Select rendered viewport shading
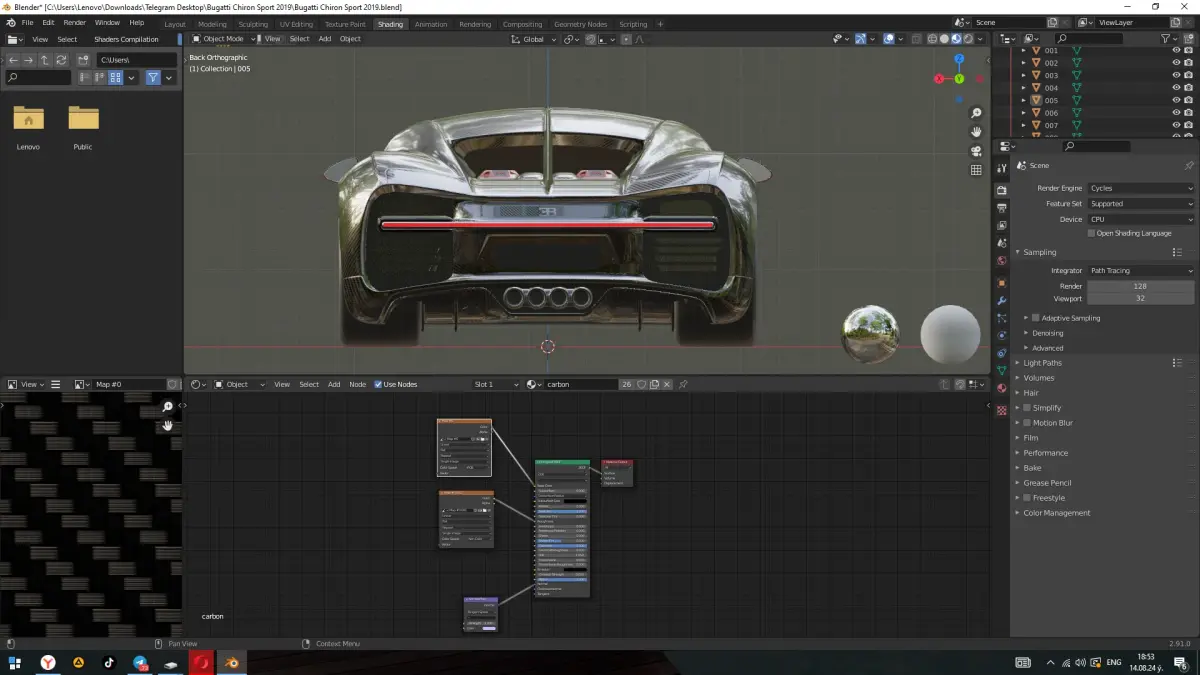 (x=968, y=39)
